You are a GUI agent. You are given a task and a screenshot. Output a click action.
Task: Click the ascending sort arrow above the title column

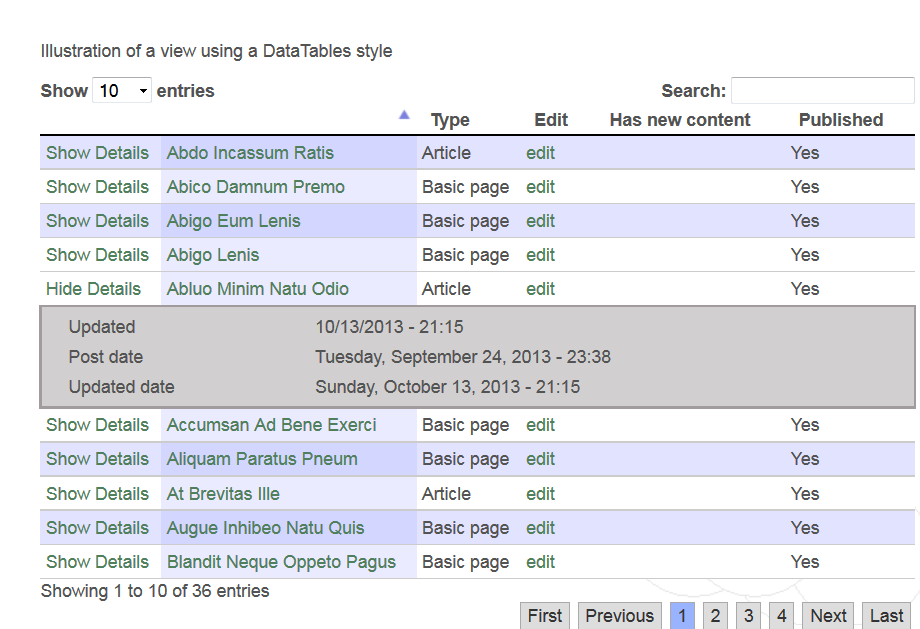(x=404, y=115)
